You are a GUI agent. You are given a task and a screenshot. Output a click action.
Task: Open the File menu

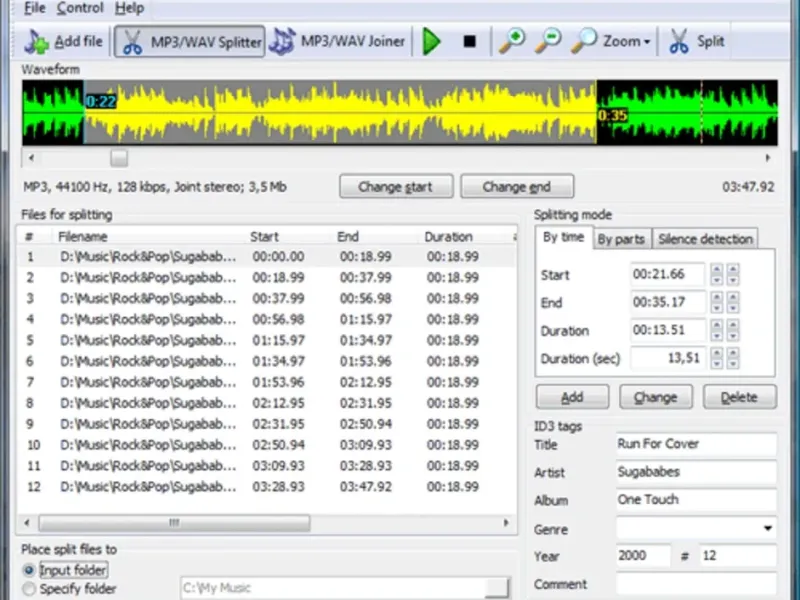pyautogui.click(x=35, y=8)
